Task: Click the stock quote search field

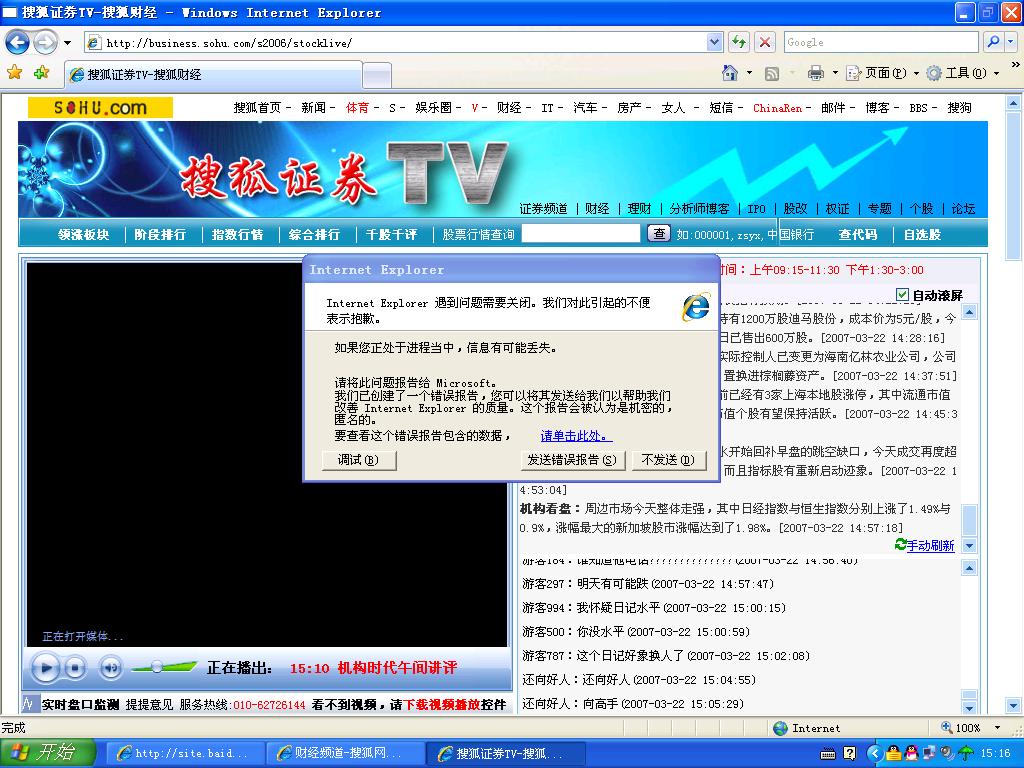Action: click(x=581, y=234)
